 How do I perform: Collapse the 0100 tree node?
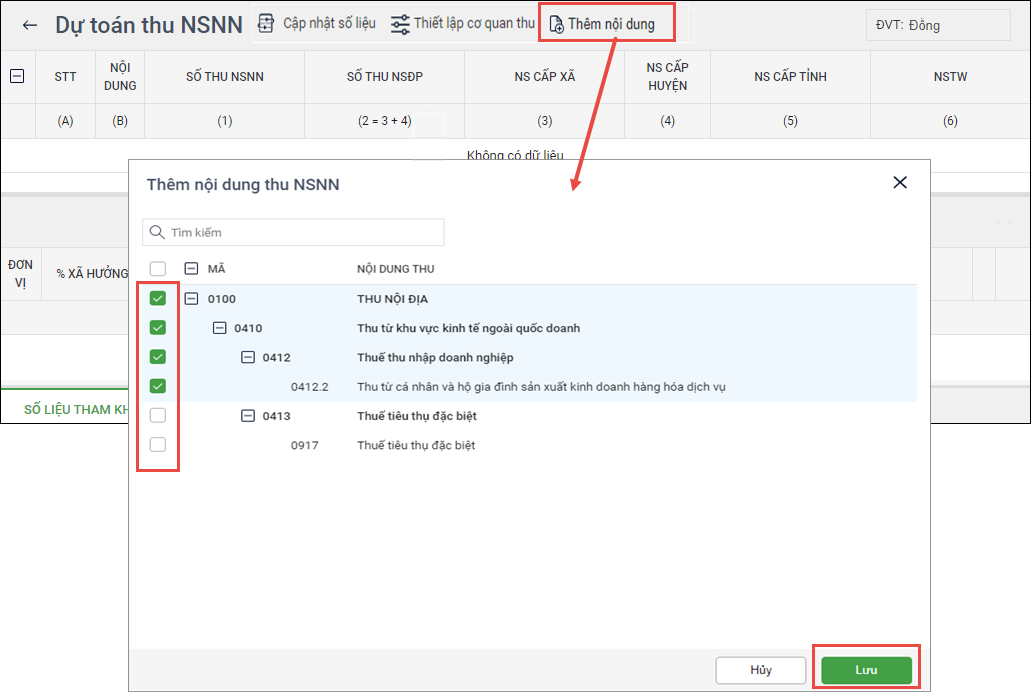pos(191,299)
